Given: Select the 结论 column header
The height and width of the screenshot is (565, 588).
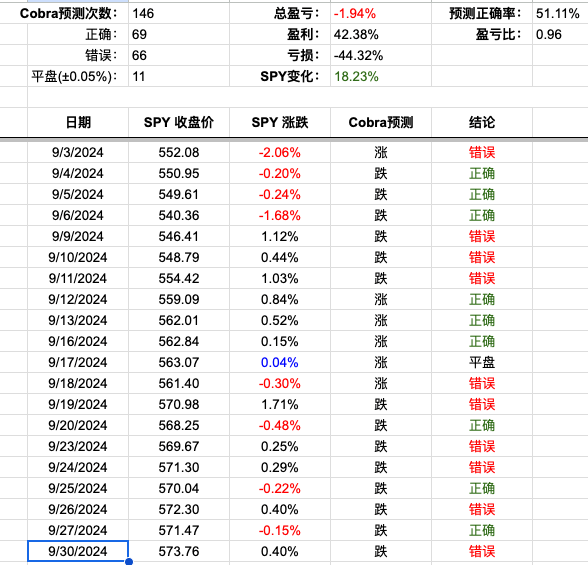Looking at the screenshot, I should tap(482, 122).
